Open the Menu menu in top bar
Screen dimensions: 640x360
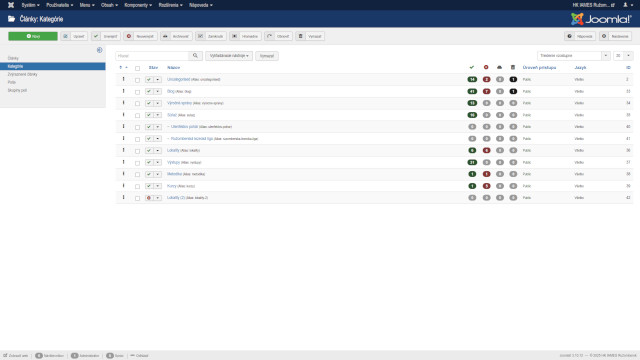(x=87, y=5)
